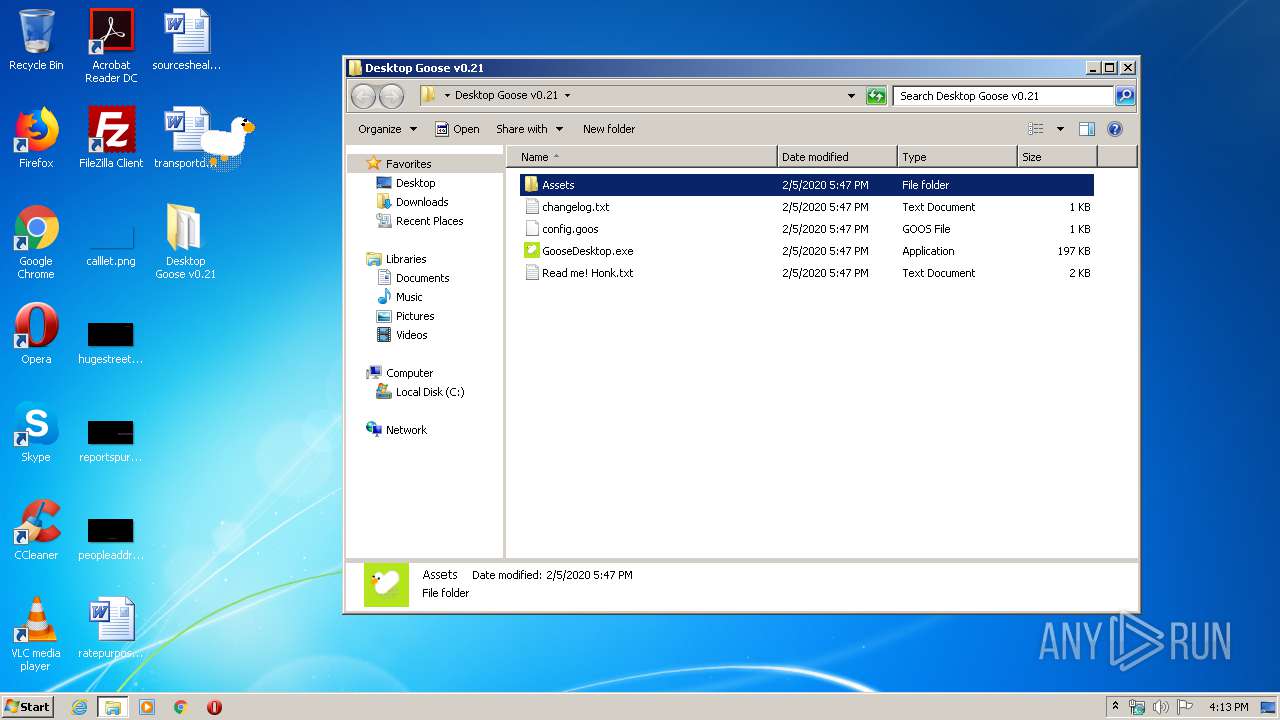
Task: Click the volume speaker tray icon
Action: (x=1160, y=707)
